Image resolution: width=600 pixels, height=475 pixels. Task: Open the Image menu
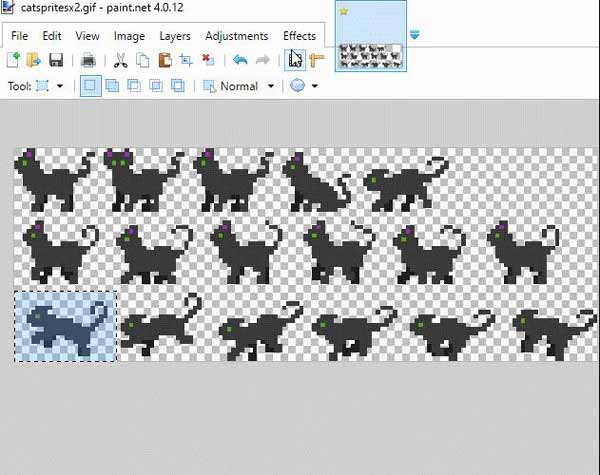pyautogui.click(x=129, y=36)
